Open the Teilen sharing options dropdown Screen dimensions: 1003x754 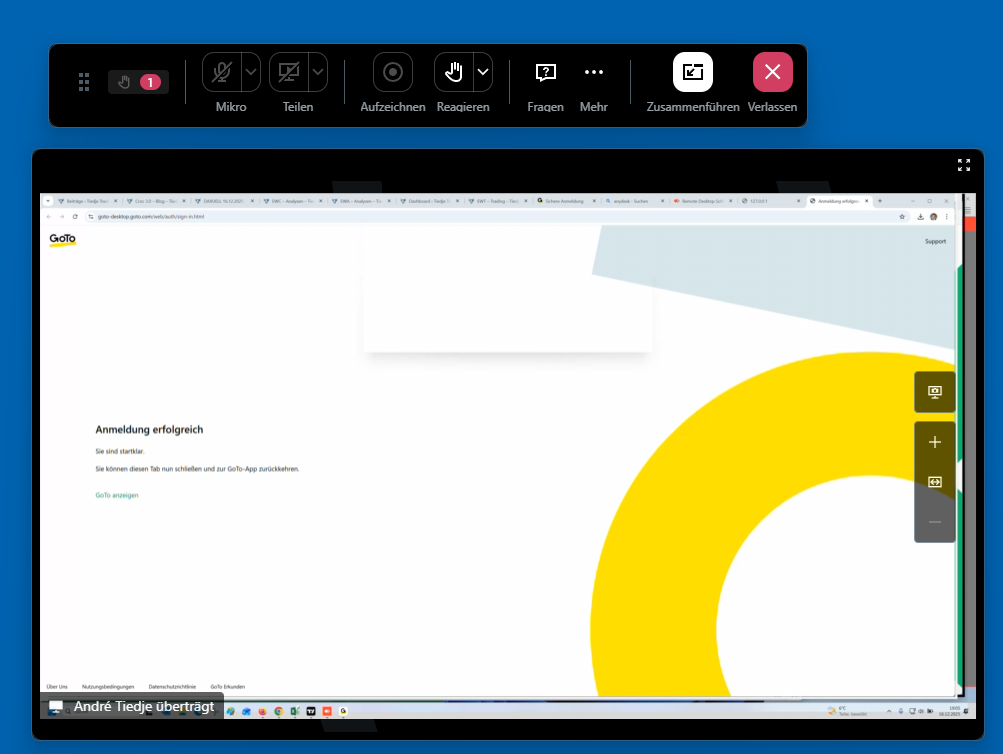(317, 72)
